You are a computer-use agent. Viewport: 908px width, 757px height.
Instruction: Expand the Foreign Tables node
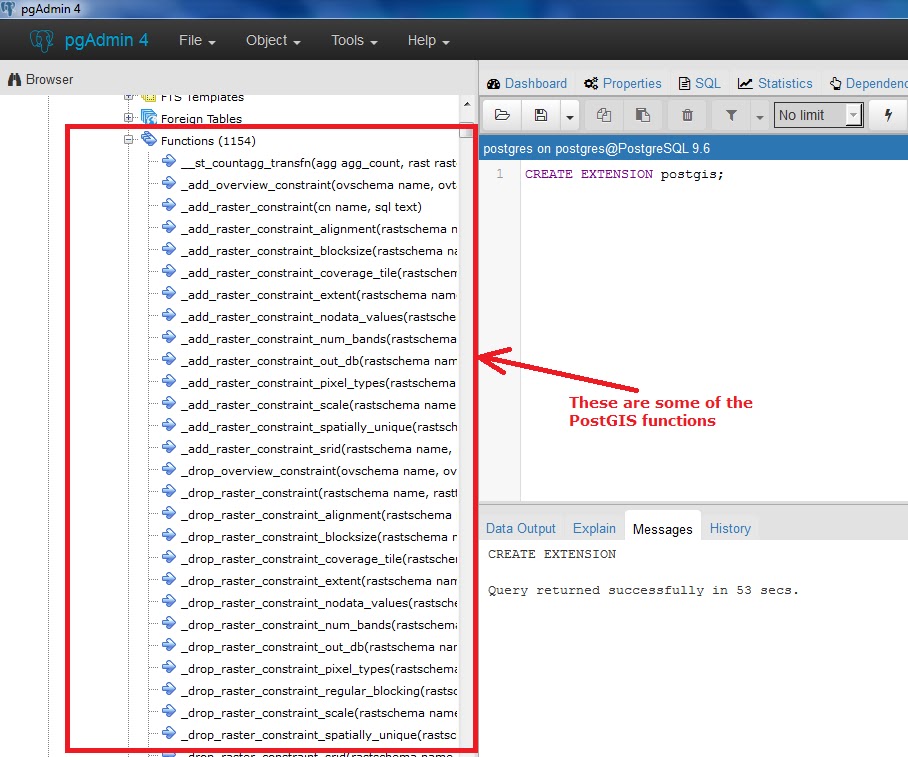click(x=129, y=117)
